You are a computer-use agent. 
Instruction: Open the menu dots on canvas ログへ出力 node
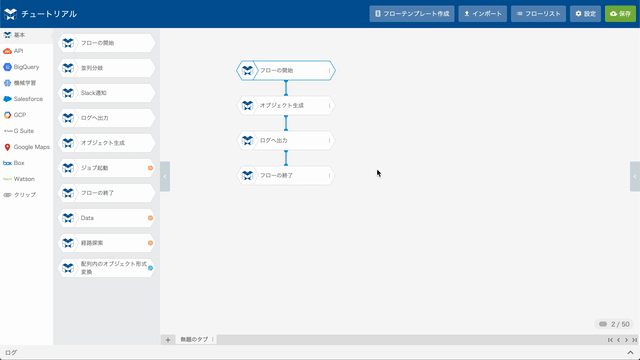click(x=329, y=140)
